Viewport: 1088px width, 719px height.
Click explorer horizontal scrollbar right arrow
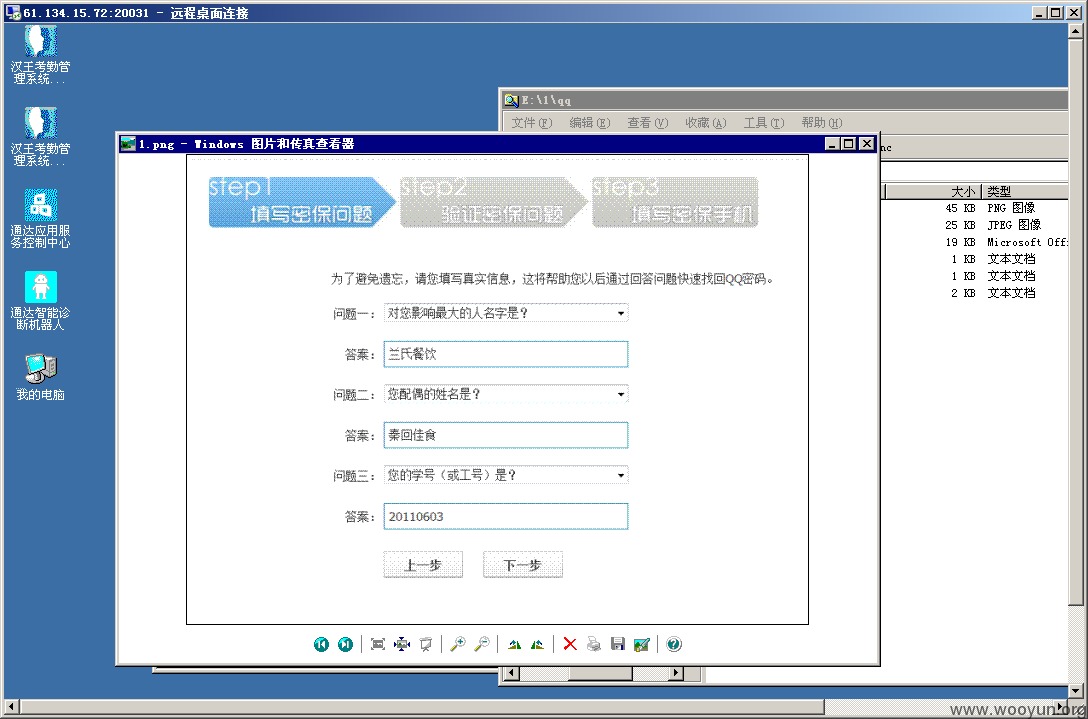click(676, 673)
